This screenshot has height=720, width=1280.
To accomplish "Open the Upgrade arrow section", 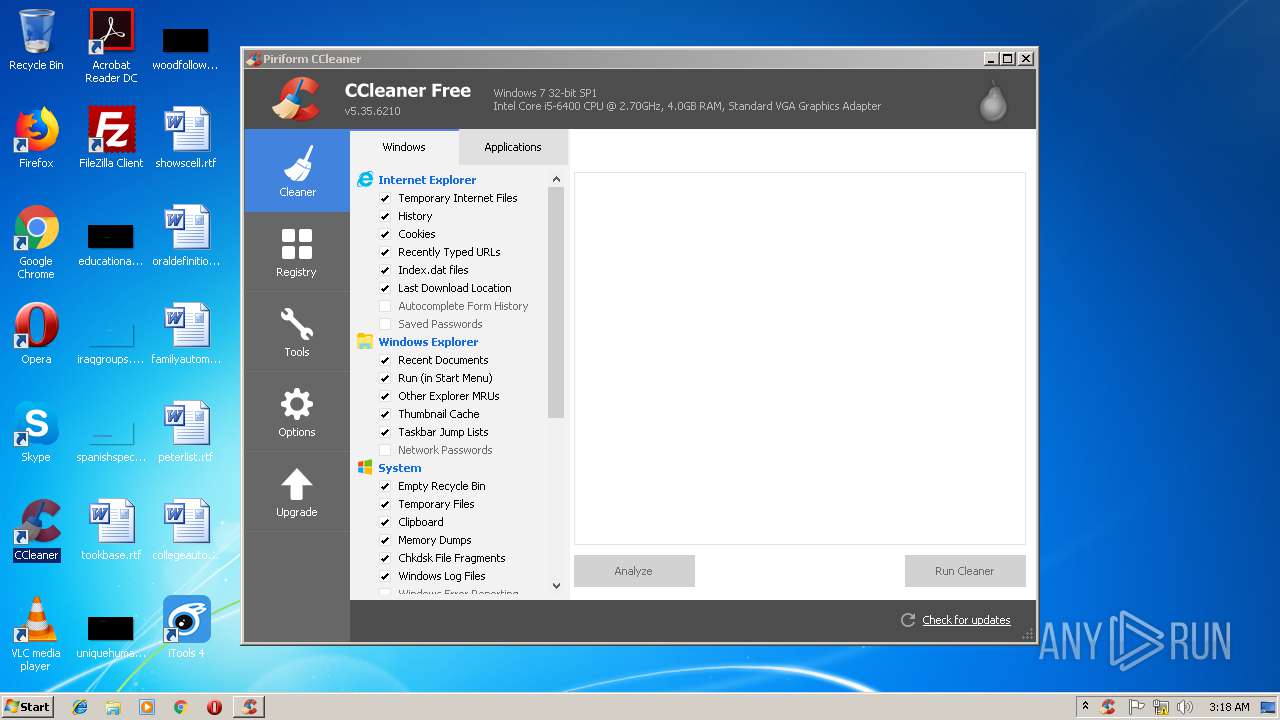I will click(297, 492).
